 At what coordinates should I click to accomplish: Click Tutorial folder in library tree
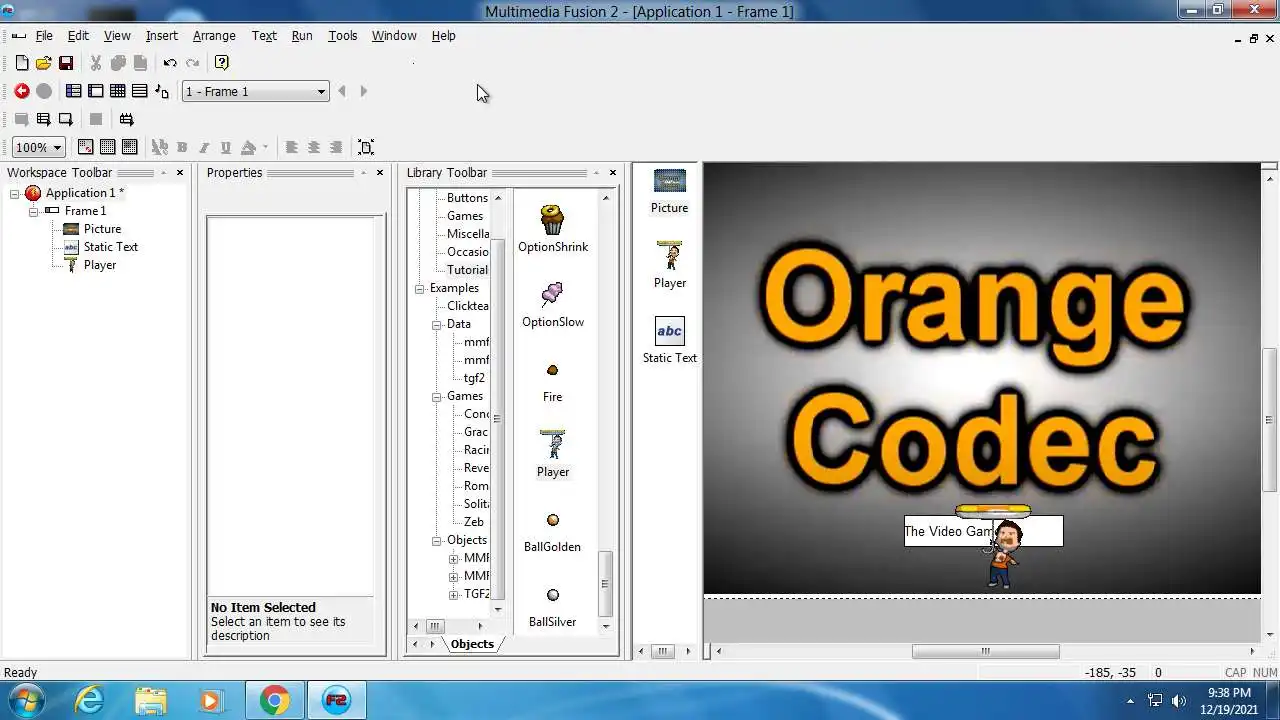coord(467,270)
